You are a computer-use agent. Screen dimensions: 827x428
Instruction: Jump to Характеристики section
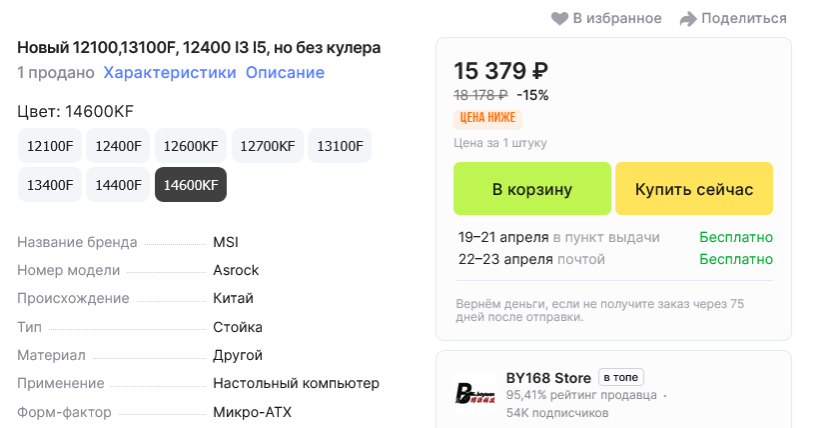(x=170, y=73)
